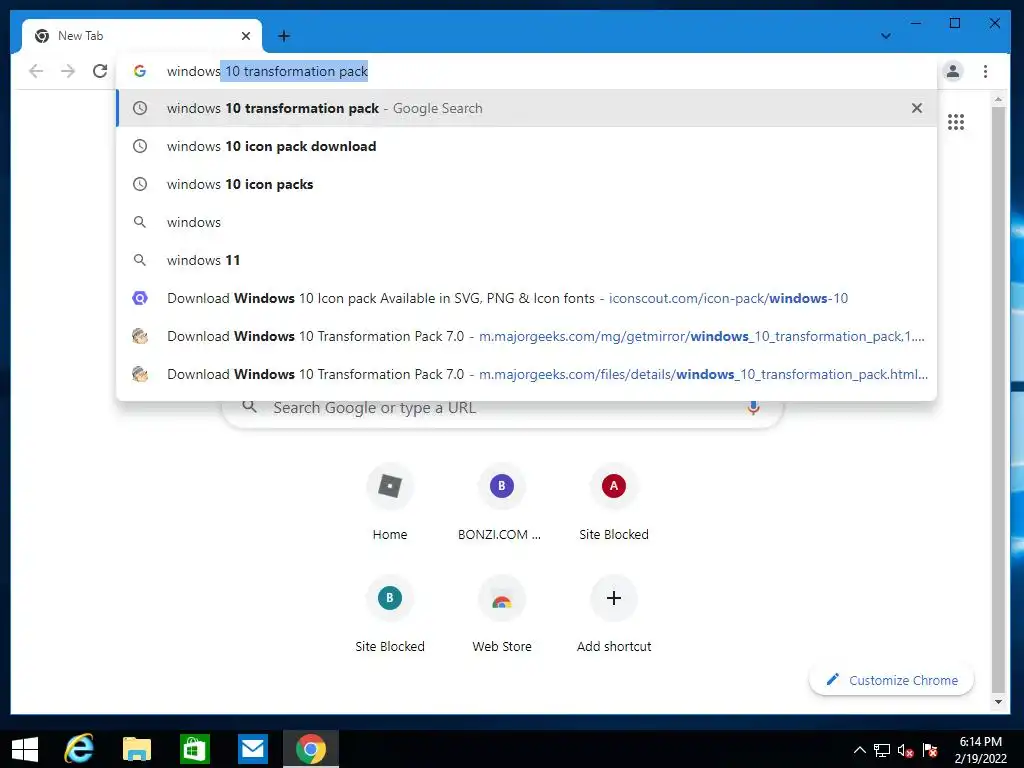
Task: Open the BONZI.COM shortcut tile
Action: 502,504
